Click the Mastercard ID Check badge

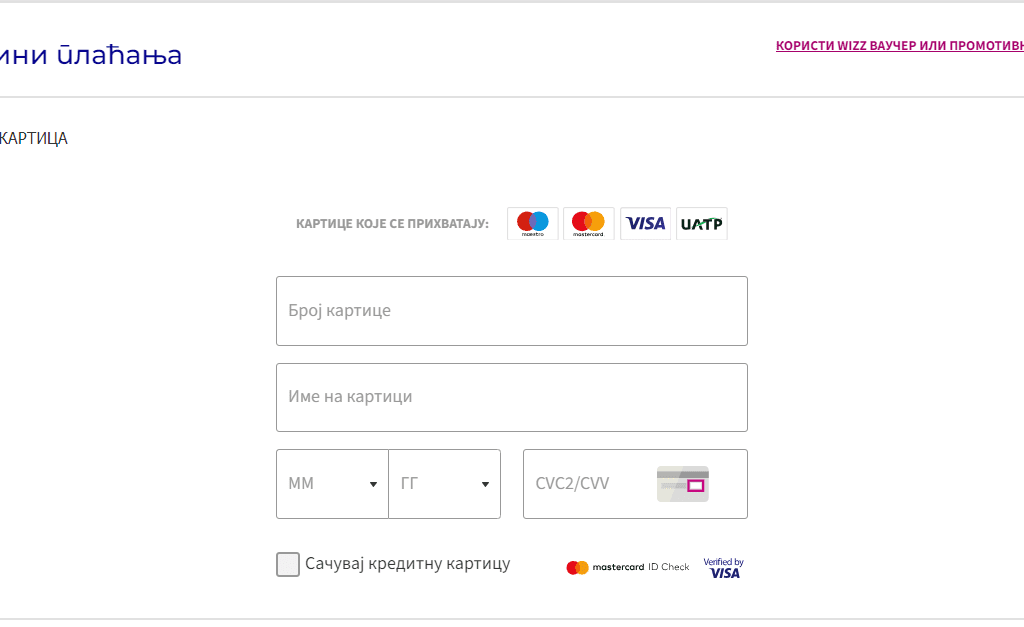click(x=628, y=568)
